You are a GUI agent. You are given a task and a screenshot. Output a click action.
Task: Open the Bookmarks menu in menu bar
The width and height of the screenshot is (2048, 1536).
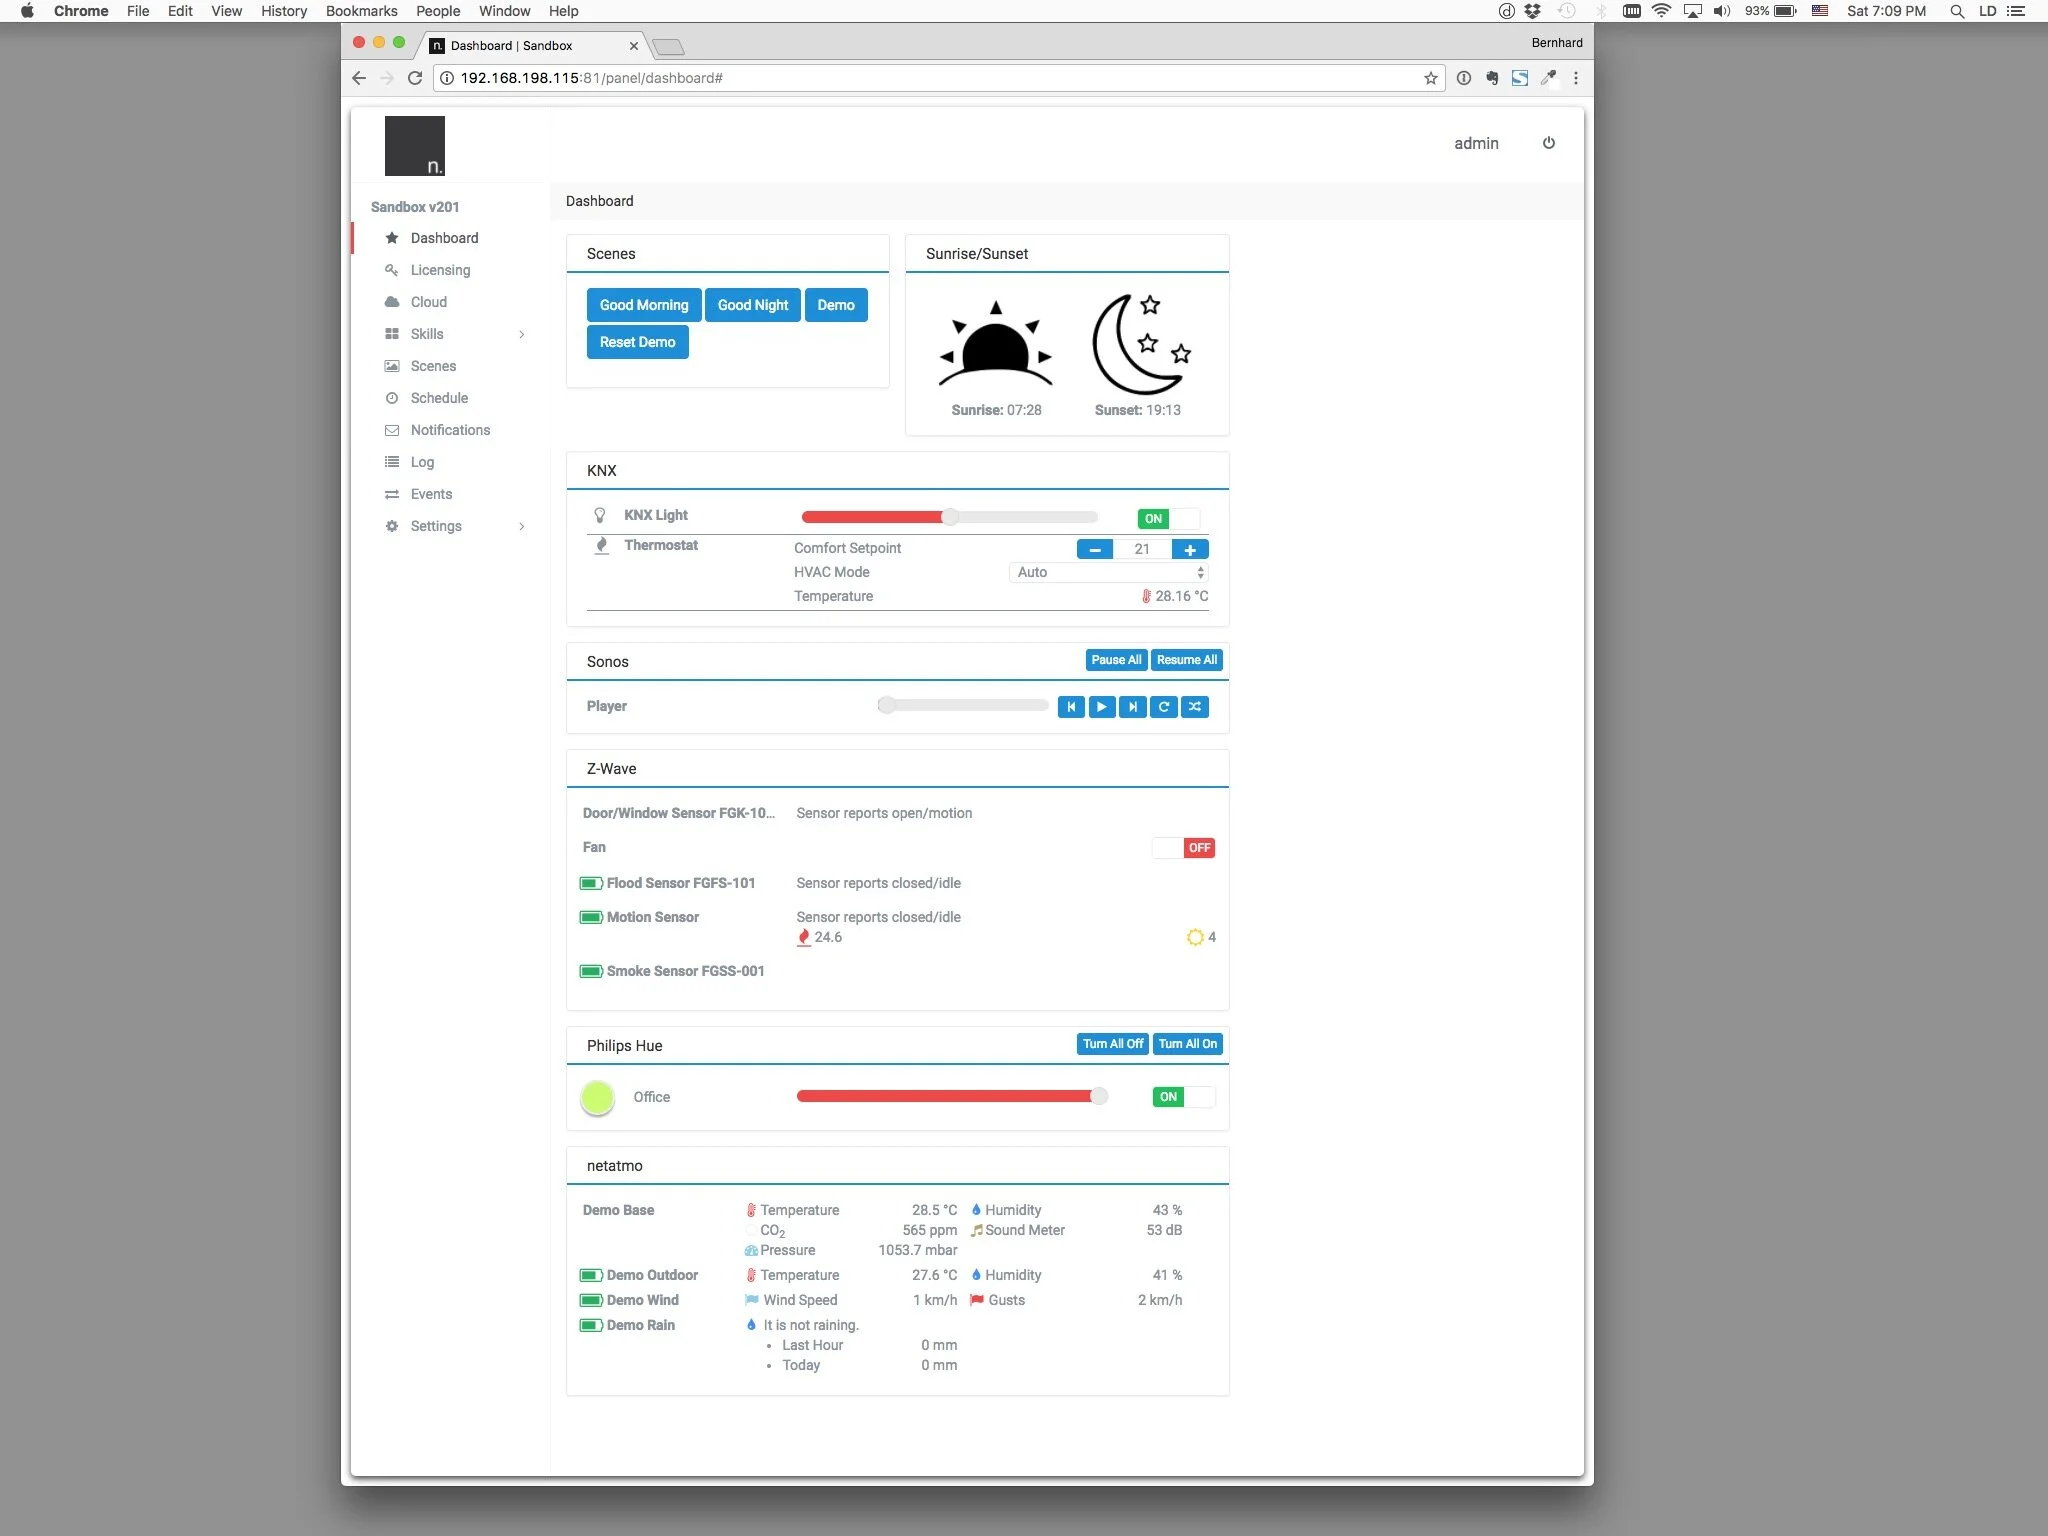(361, 11)
